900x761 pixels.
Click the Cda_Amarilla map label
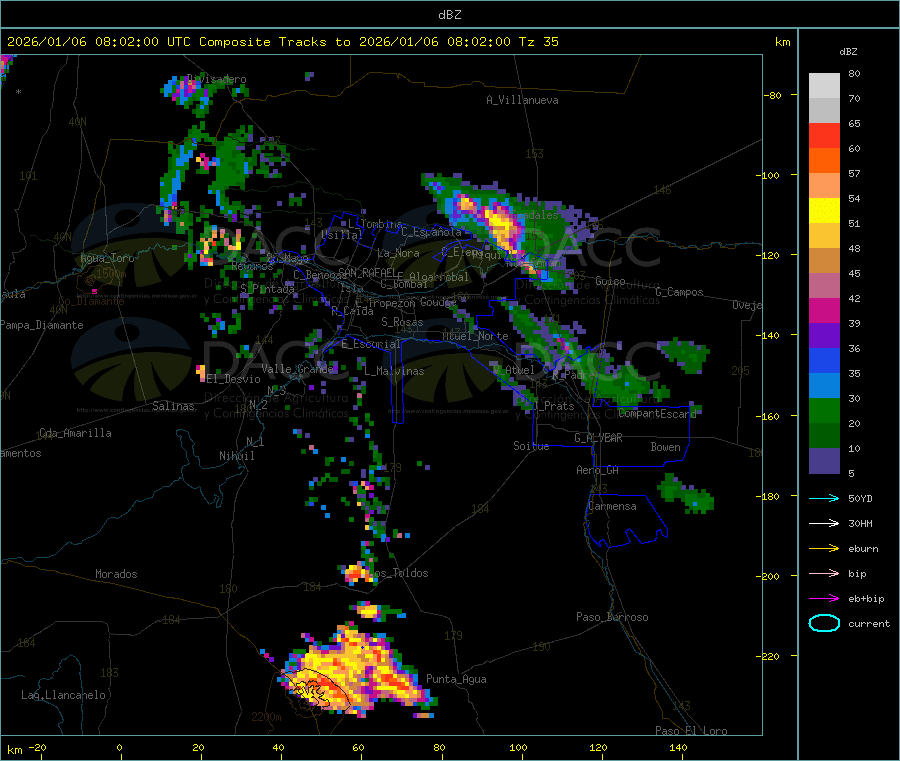75,433
